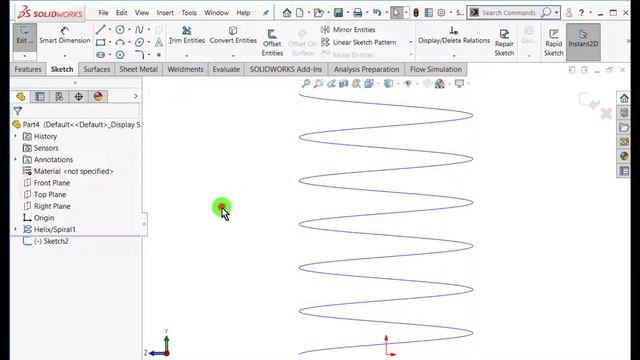
Task: Select the Line sketch tool
Action: point(100,30)
